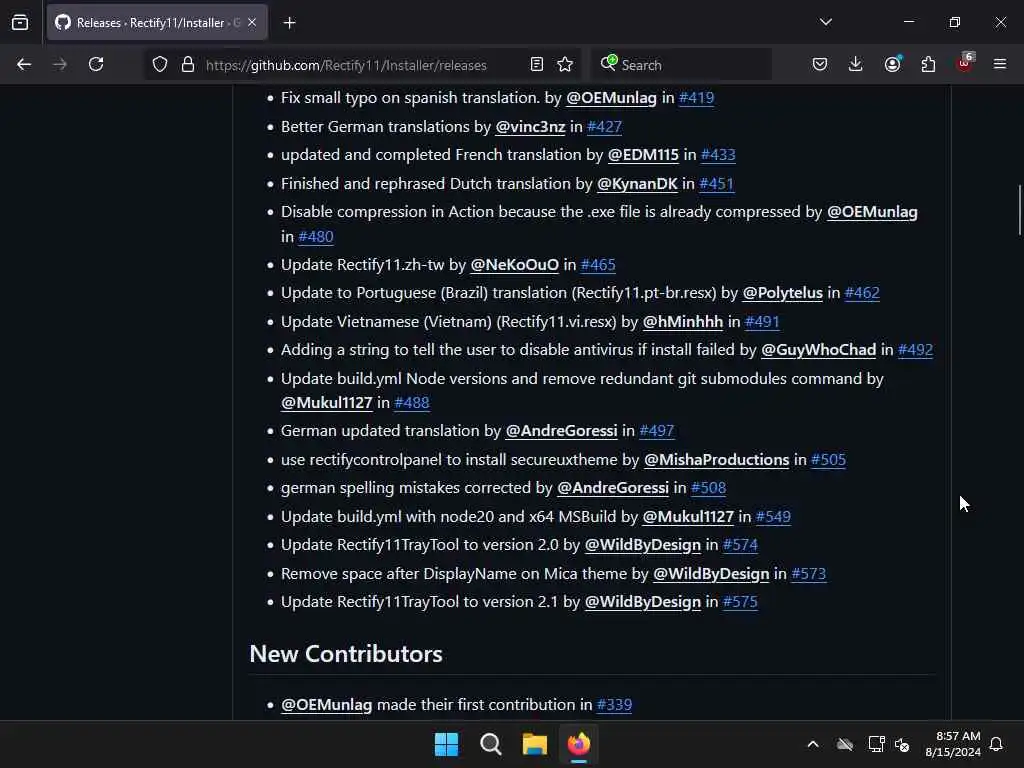Open a new tab with plus button

coord(289,23)
